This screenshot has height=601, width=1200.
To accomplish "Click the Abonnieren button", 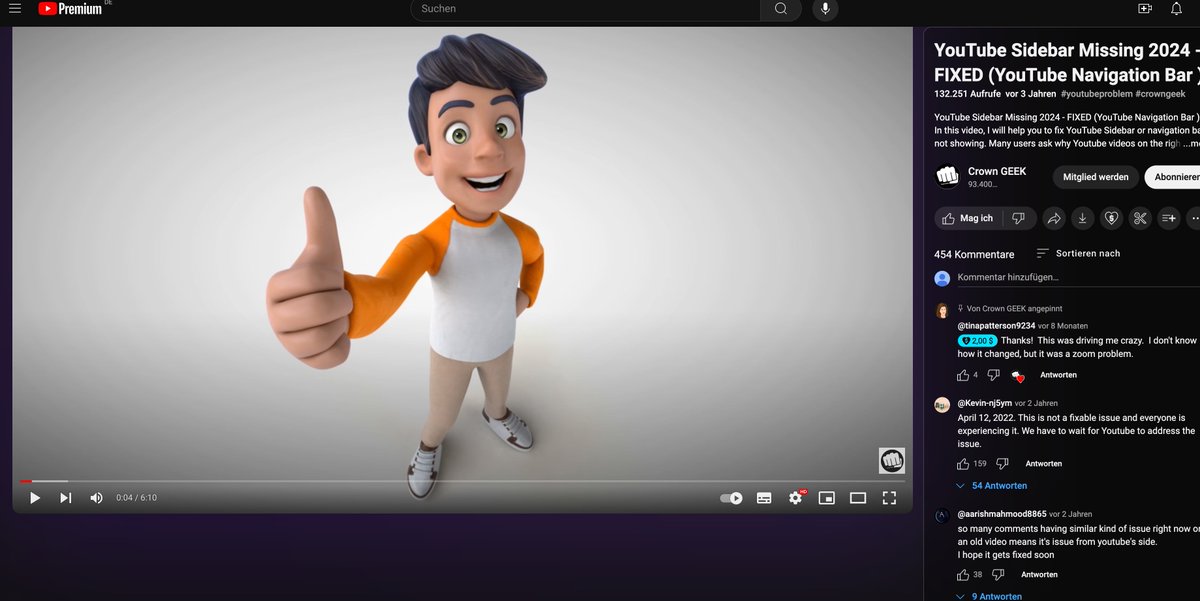I will [x=1174, y=177].
